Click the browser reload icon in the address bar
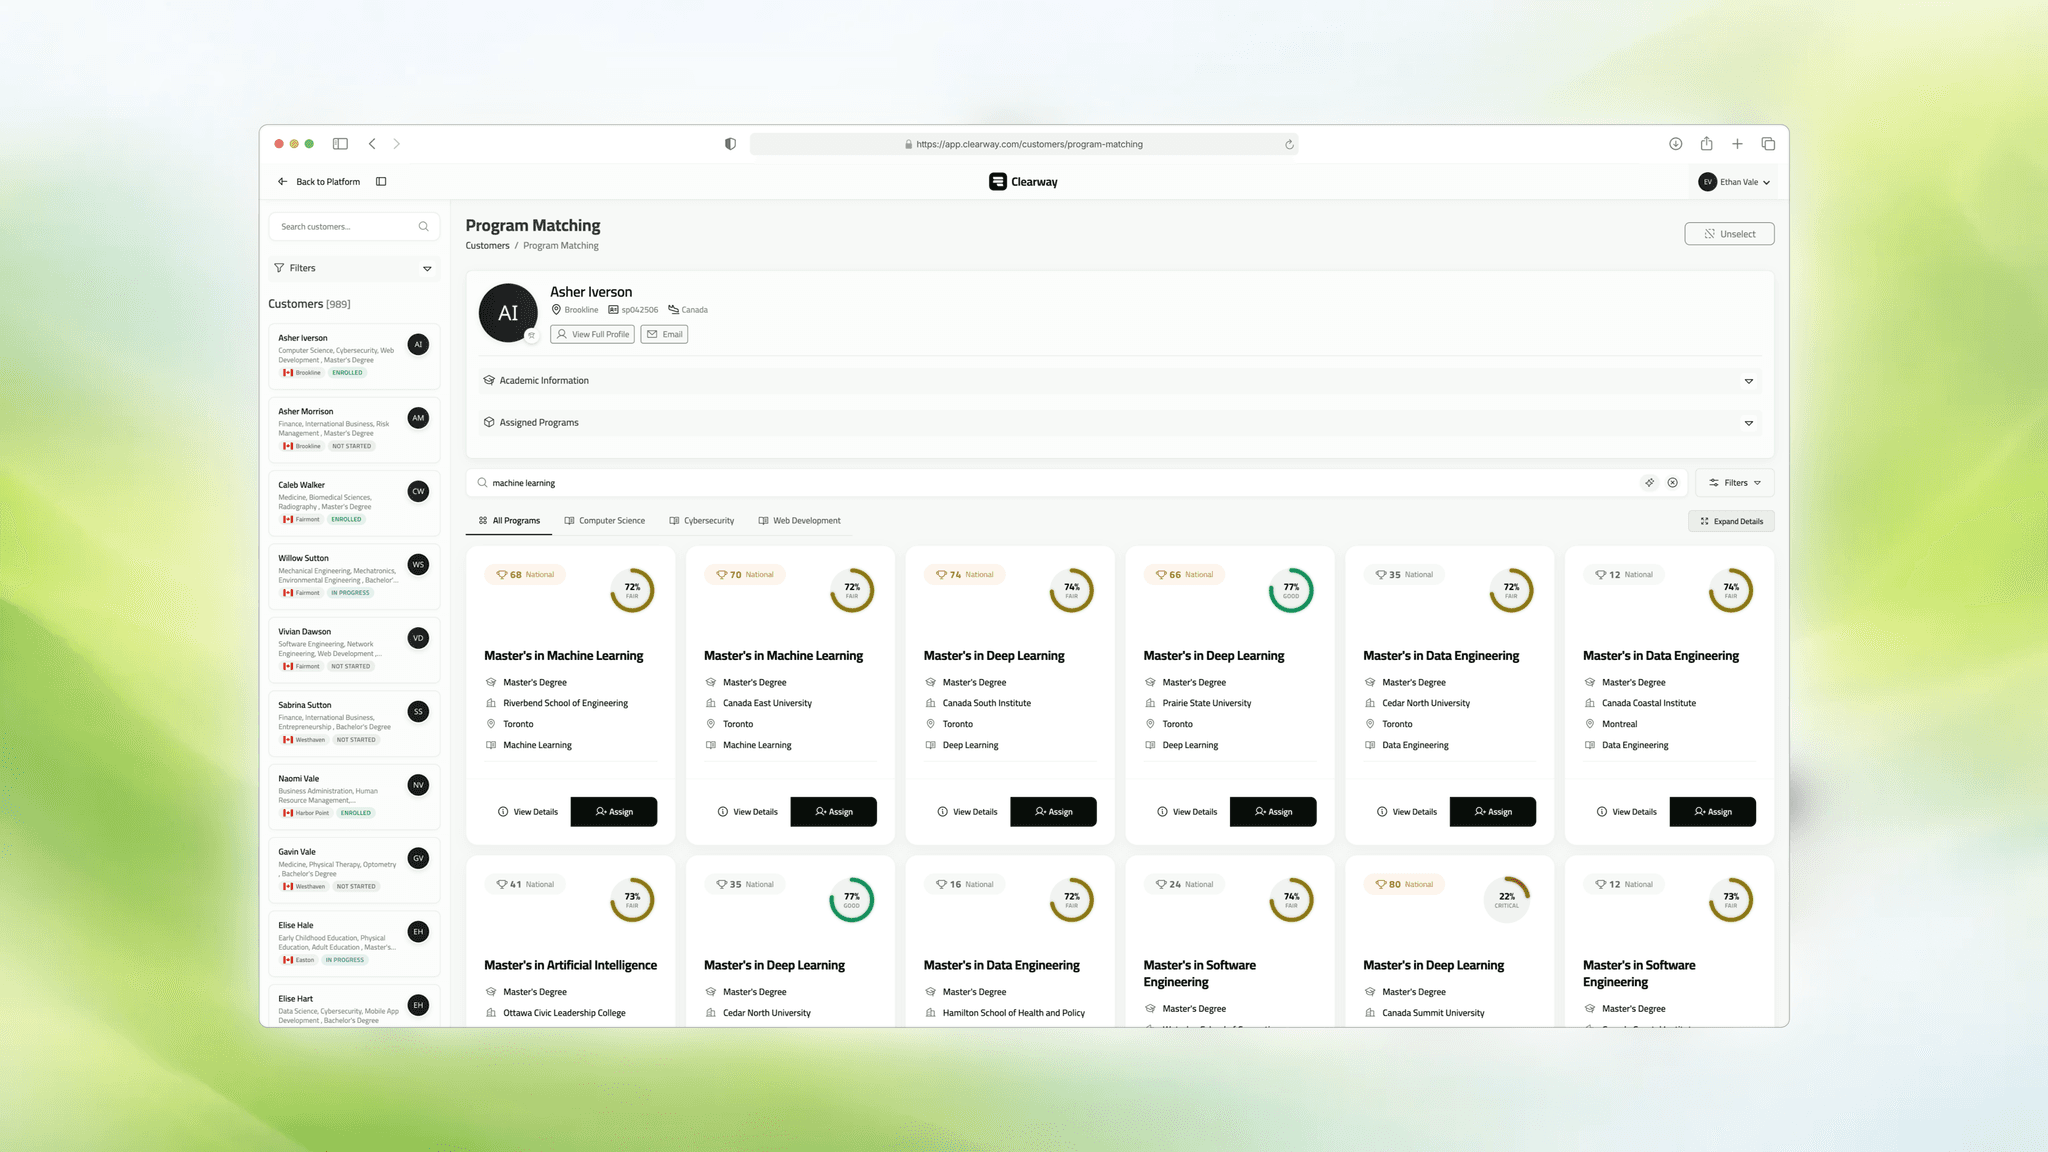The width and height of the screenshot is (2048, 1152). point(1289,144)
